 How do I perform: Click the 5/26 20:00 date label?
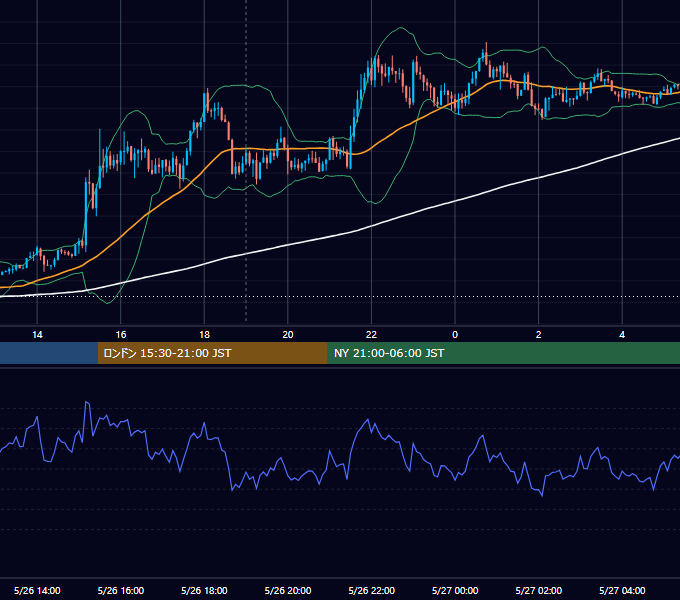288,590
